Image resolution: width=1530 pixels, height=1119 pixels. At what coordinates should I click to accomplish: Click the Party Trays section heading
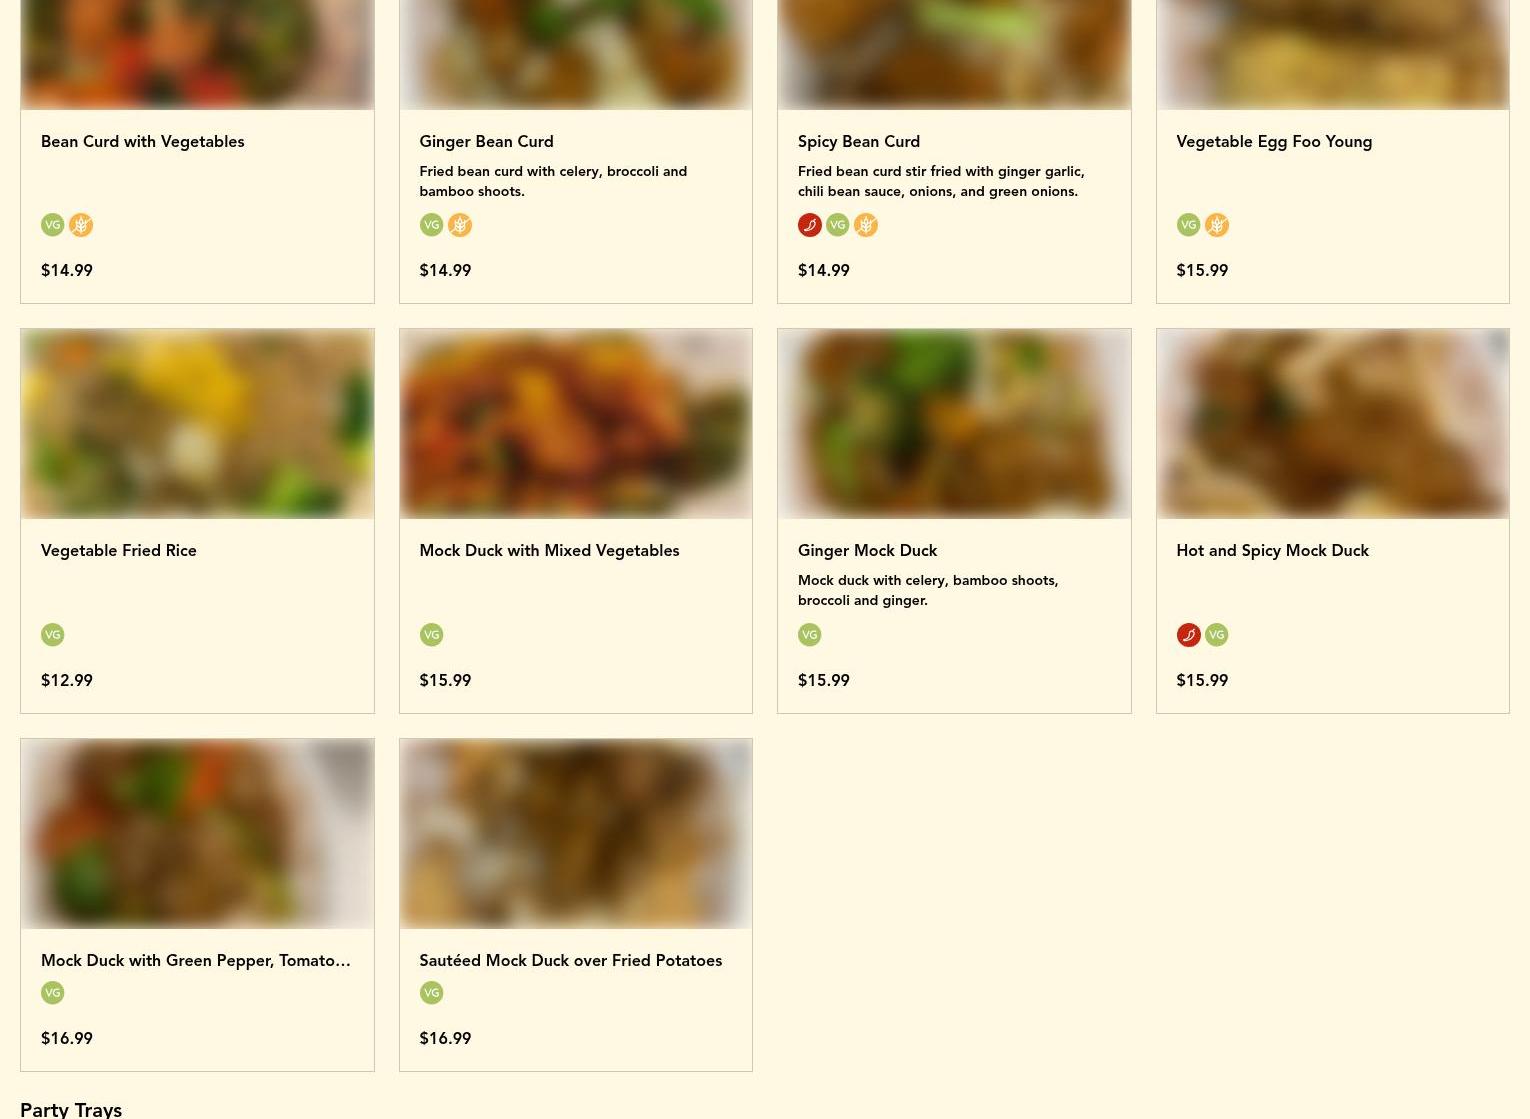coord(71,1108)
